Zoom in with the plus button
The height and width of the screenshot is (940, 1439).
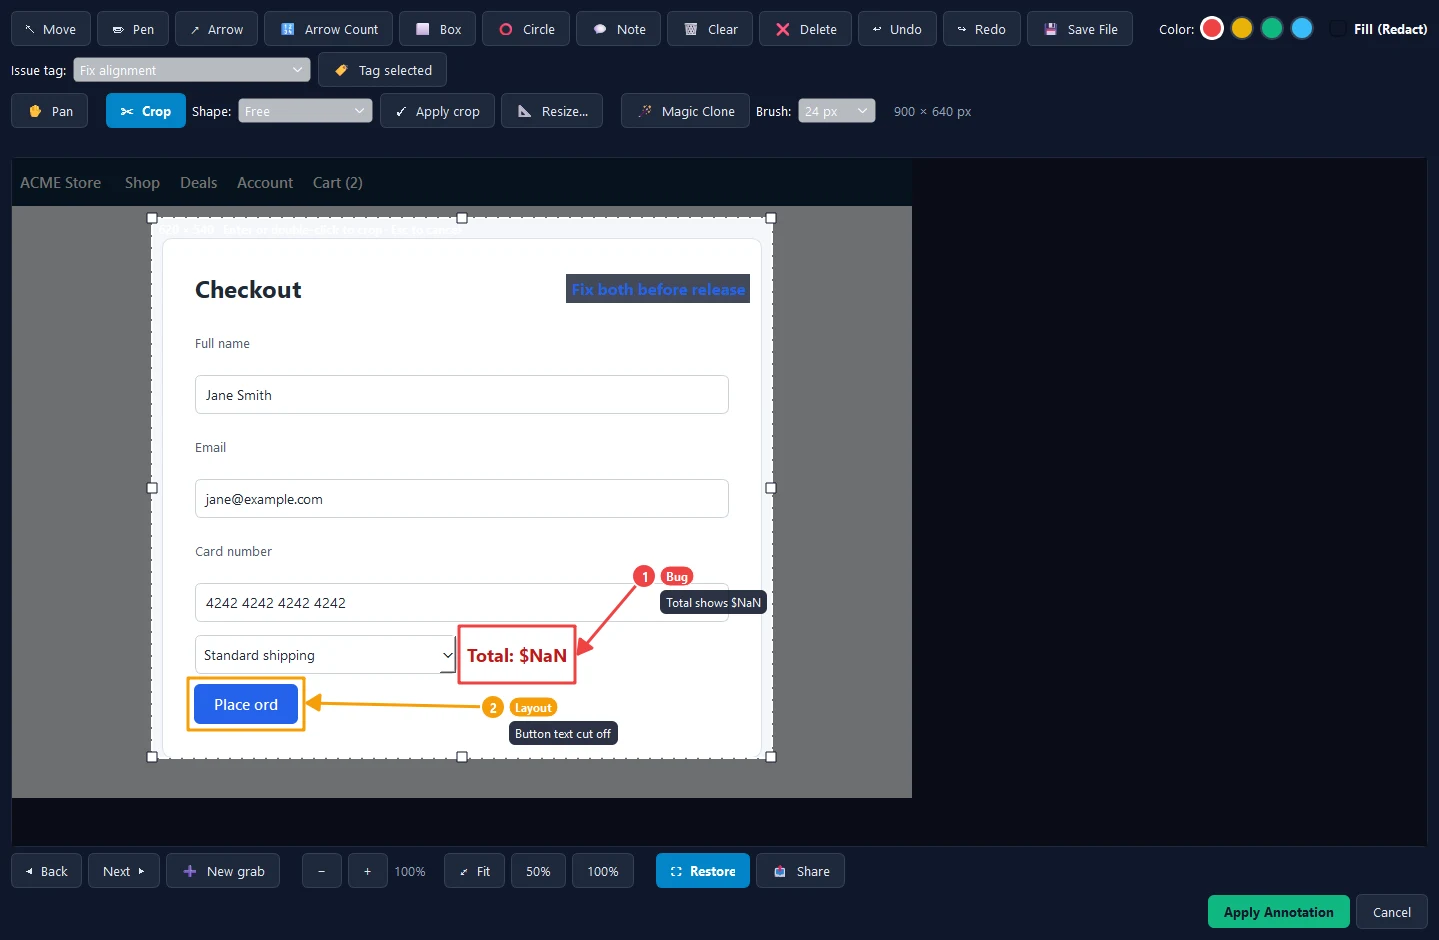pos(368,871)
